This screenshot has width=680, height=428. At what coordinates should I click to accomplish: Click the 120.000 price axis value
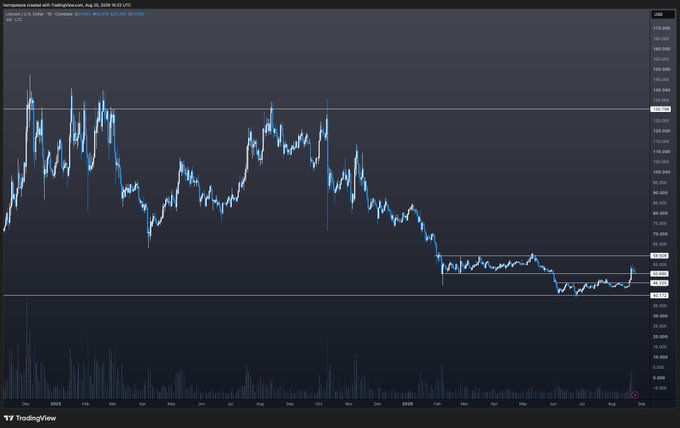[x=661, y=131]
